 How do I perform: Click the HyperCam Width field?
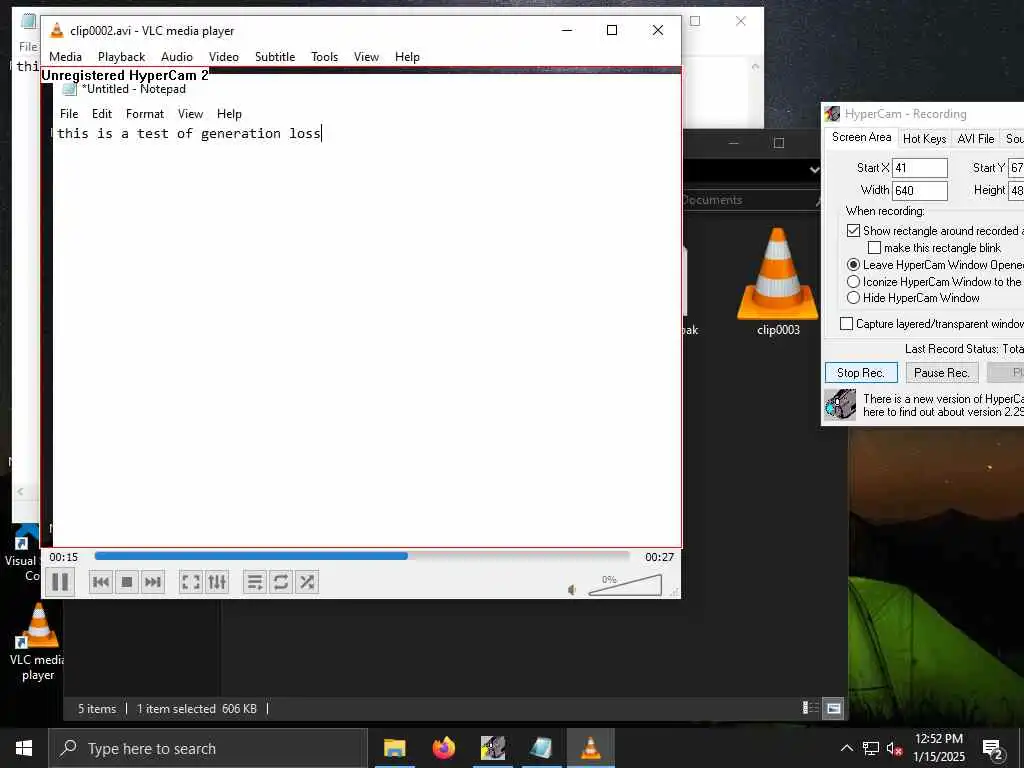click(x=920, y=191)
